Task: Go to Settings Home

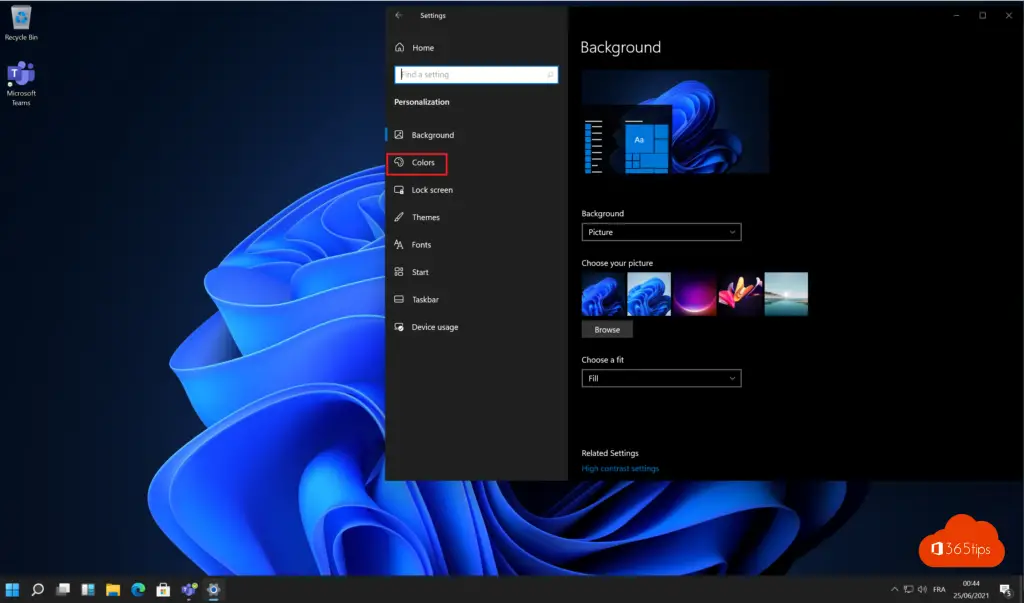Action: click(422, 48)
